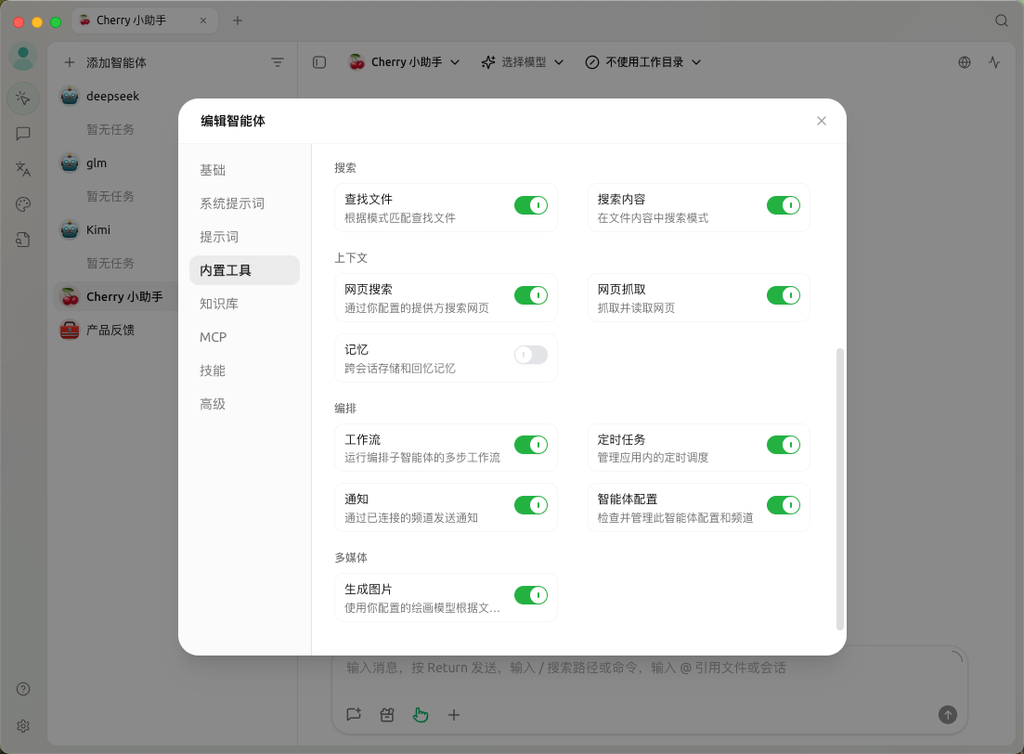Toggle the 搜索内容 switch
1024x754 pixels.
pyautogui.click(x=783, y=206)
